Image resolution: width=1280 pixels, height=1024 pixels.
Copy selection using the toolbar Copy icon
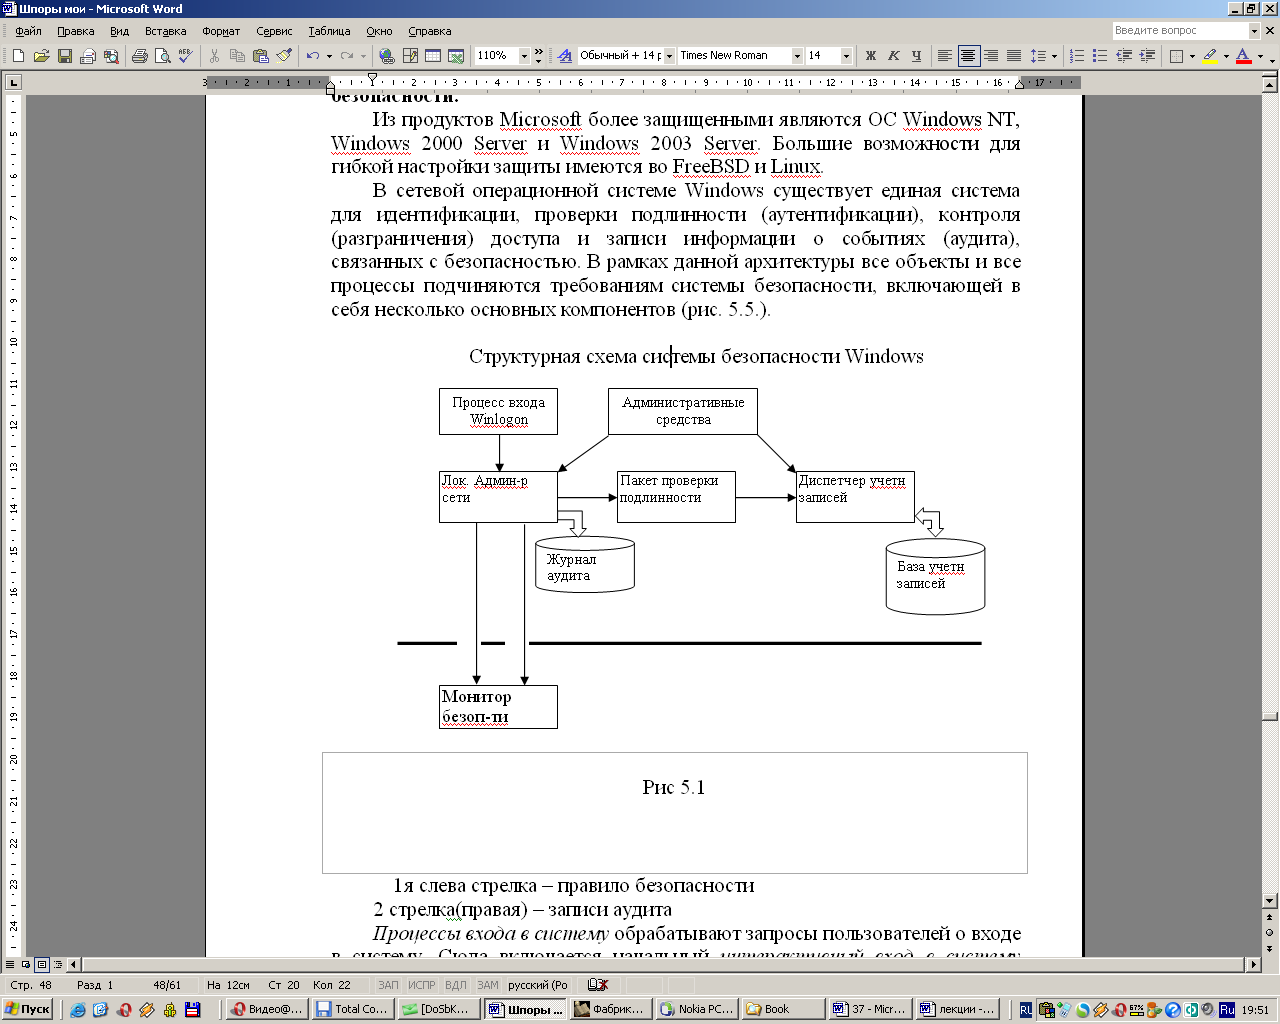237,56
